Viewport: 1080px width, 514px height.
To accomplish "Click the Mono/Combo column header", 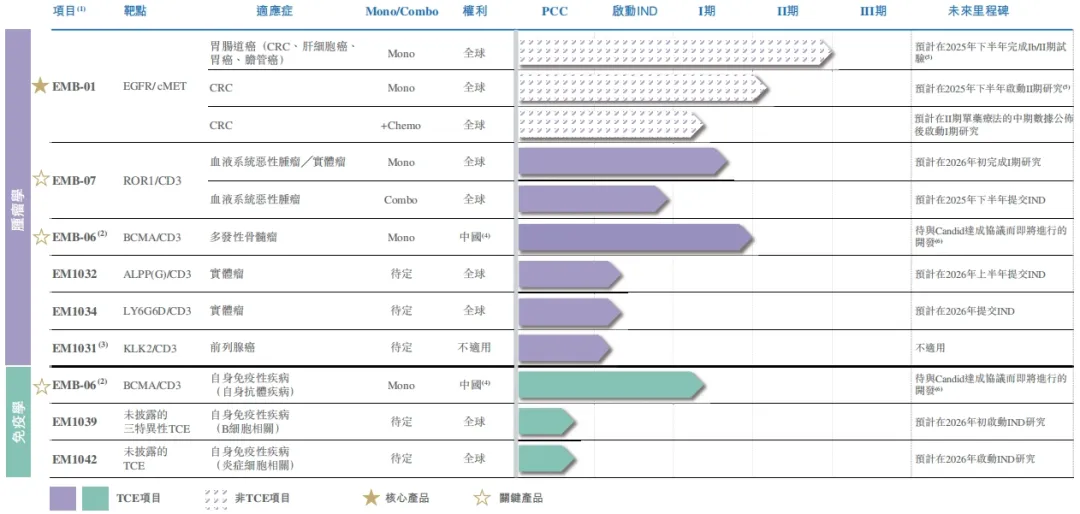I will click(402, 12).
